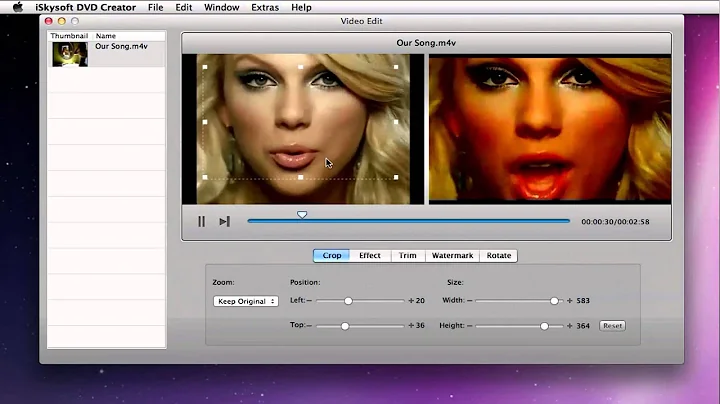
Task: Open the Apple menu
Action: tap(18, 7)
